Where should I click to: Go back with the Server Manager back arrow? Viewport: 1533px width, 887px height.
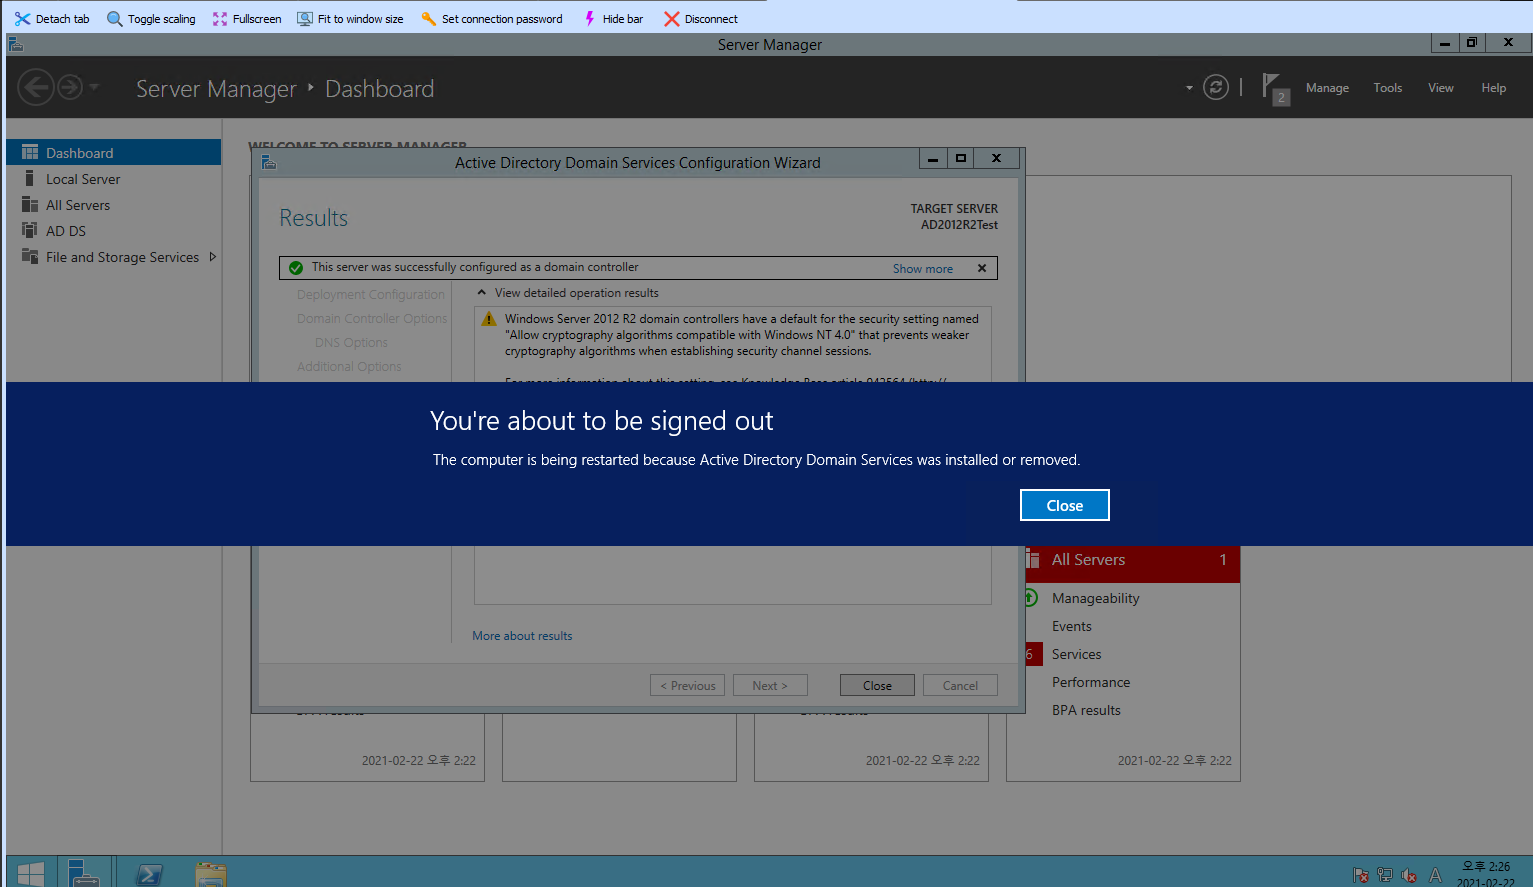click(x=36, y=88)
